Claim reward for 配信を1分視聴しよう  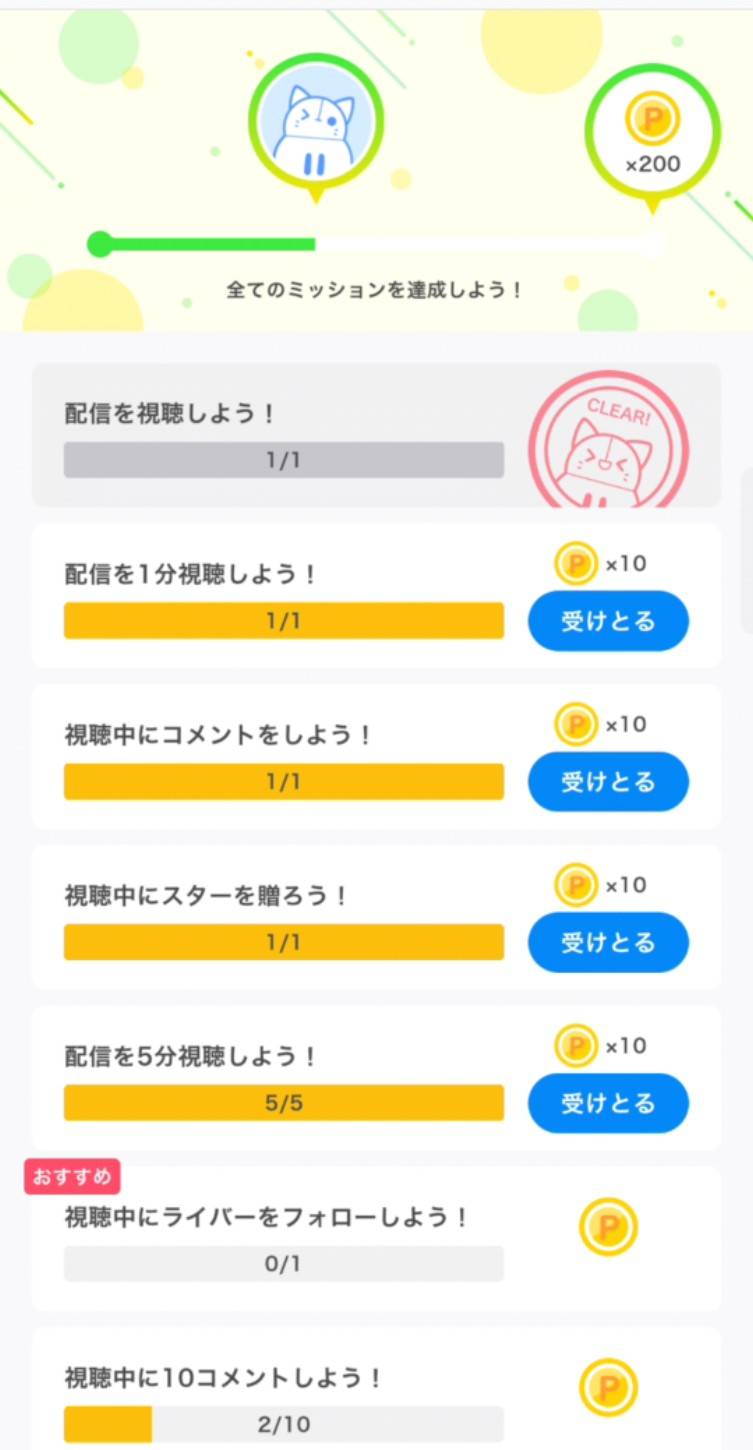tap(608, 621)
